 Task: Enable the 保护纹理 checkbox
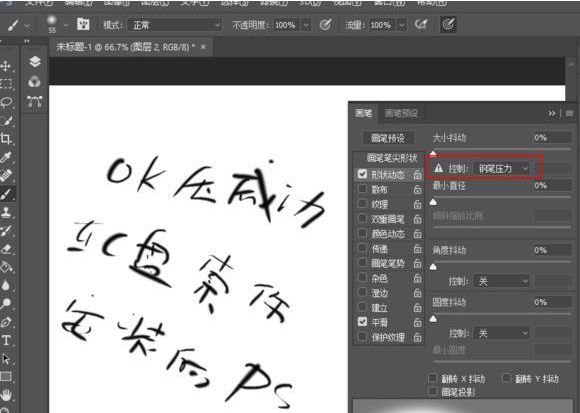(362, 336)
